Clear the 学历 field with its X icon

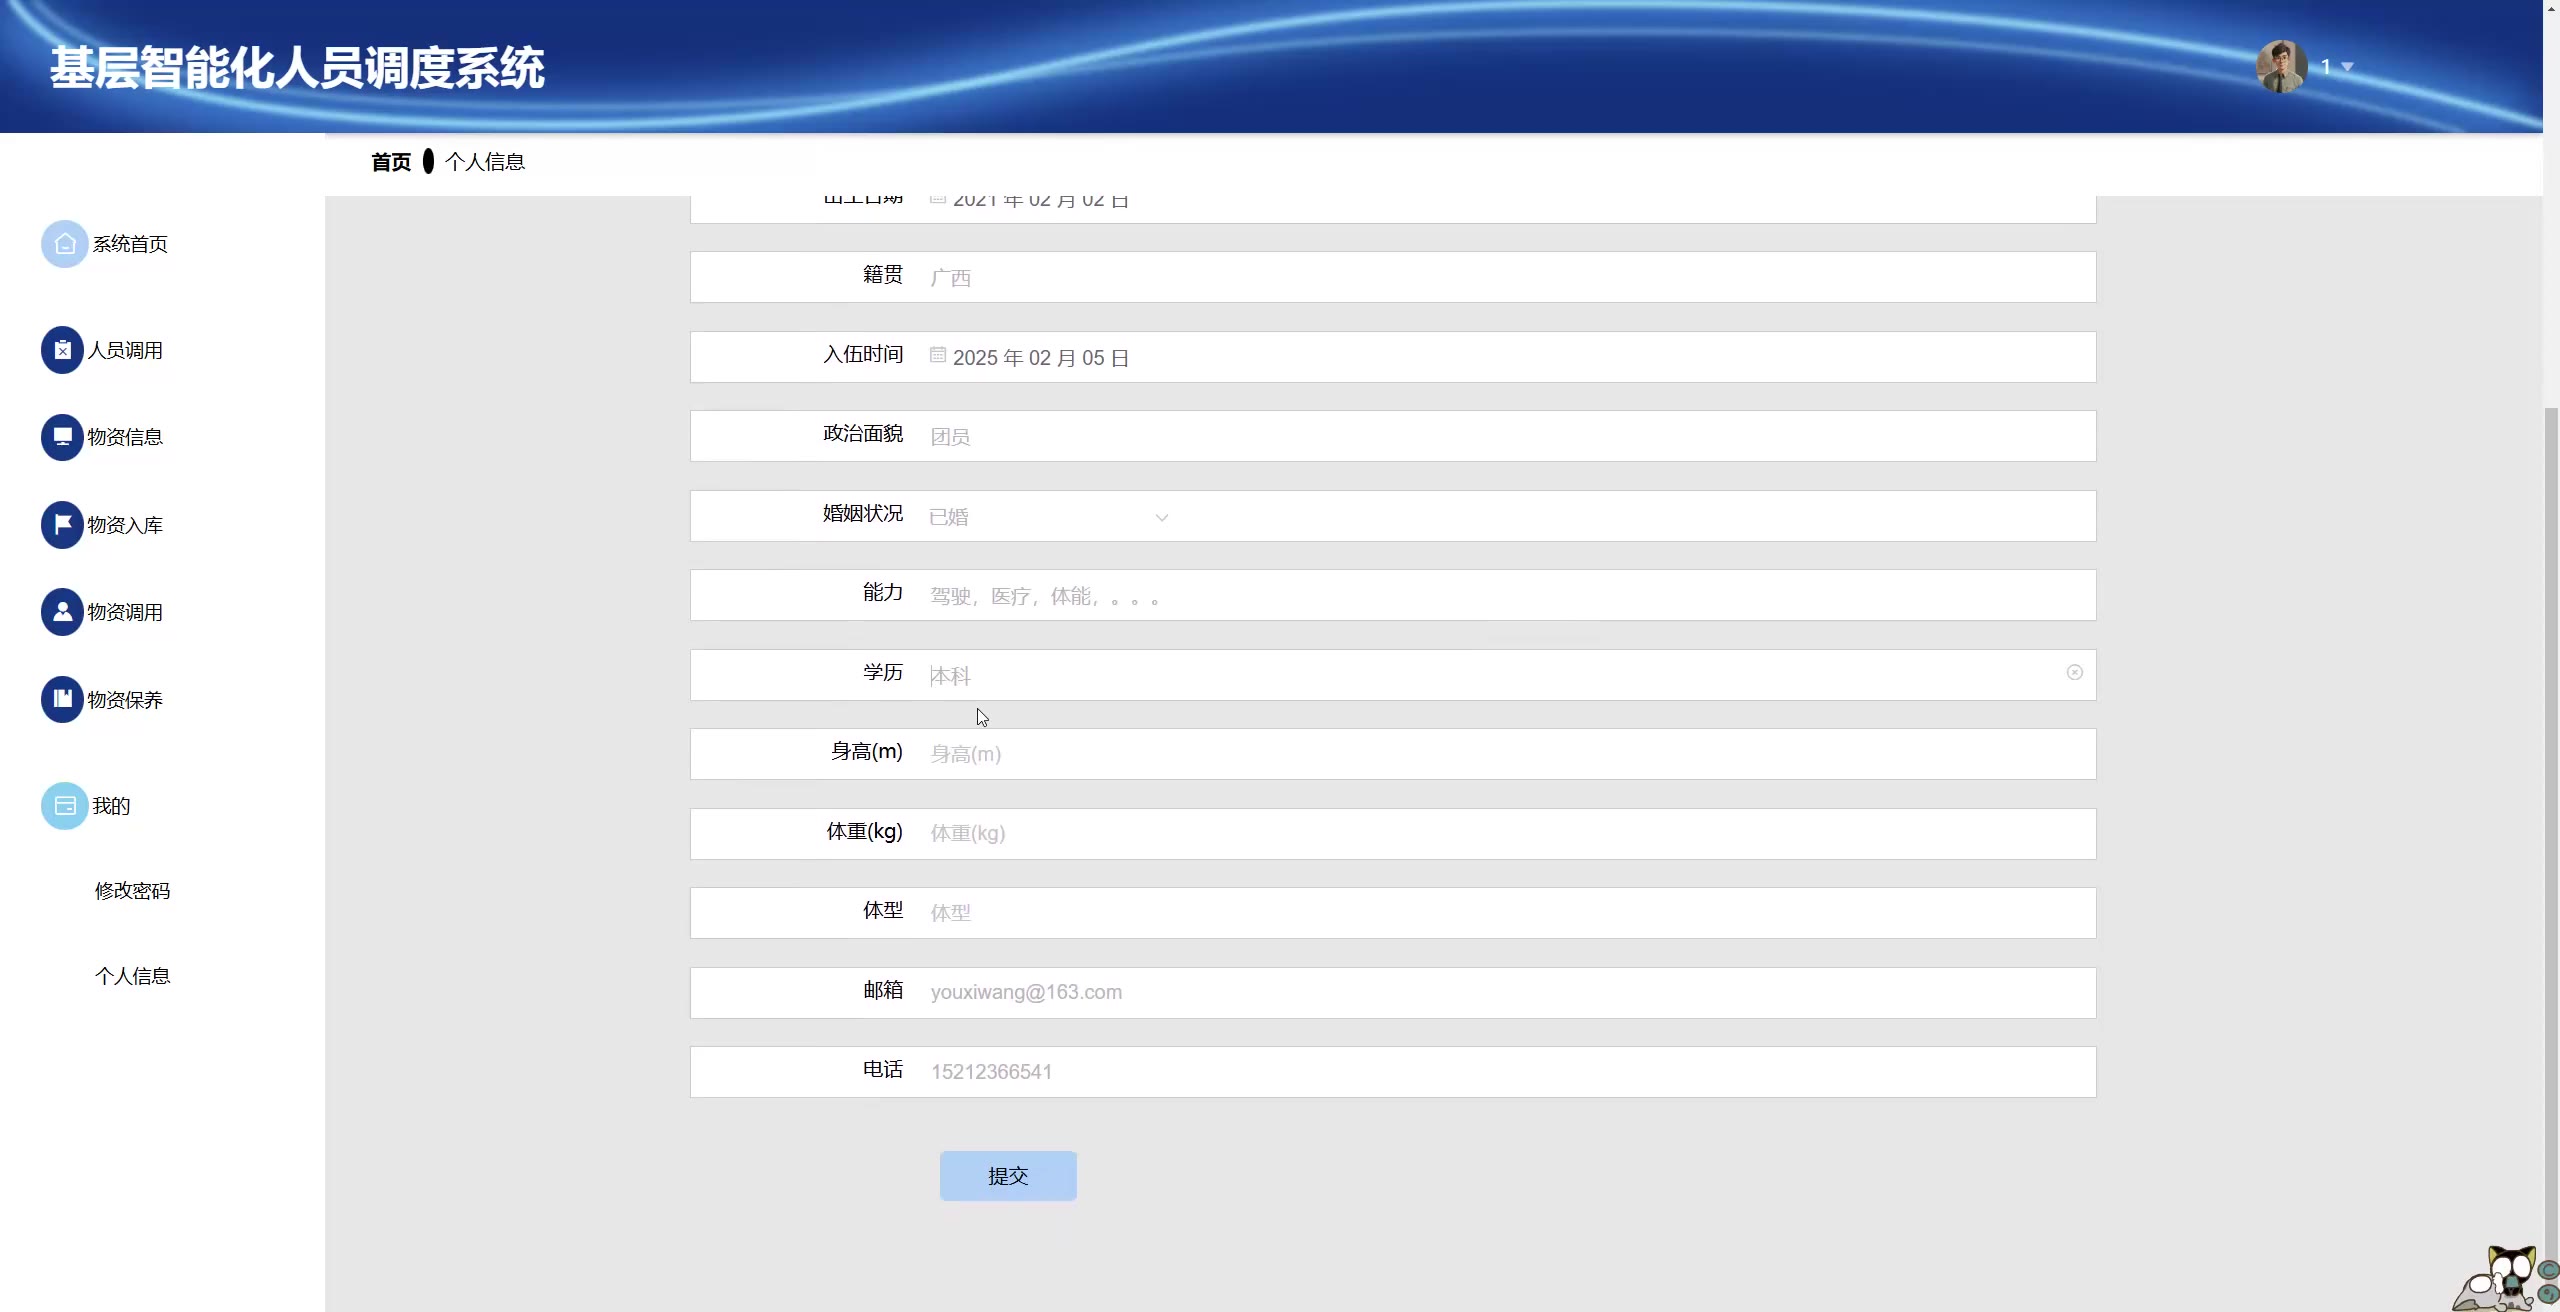click(x=2074, y=673)
